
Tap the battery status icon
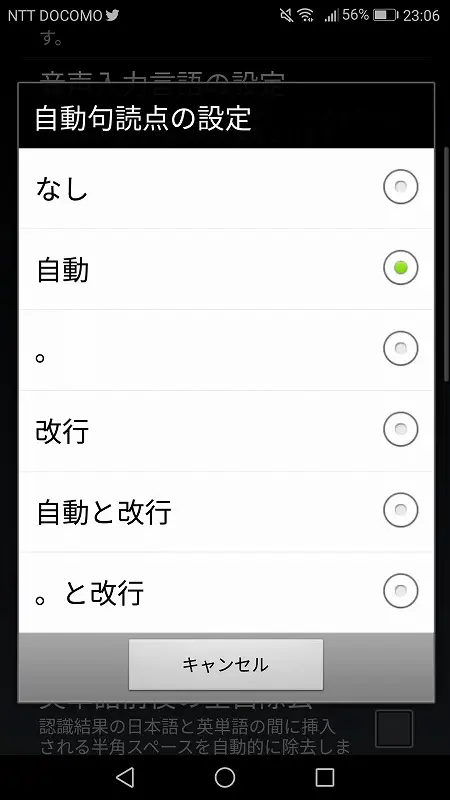pyautogui.click(x=385, y=15)
